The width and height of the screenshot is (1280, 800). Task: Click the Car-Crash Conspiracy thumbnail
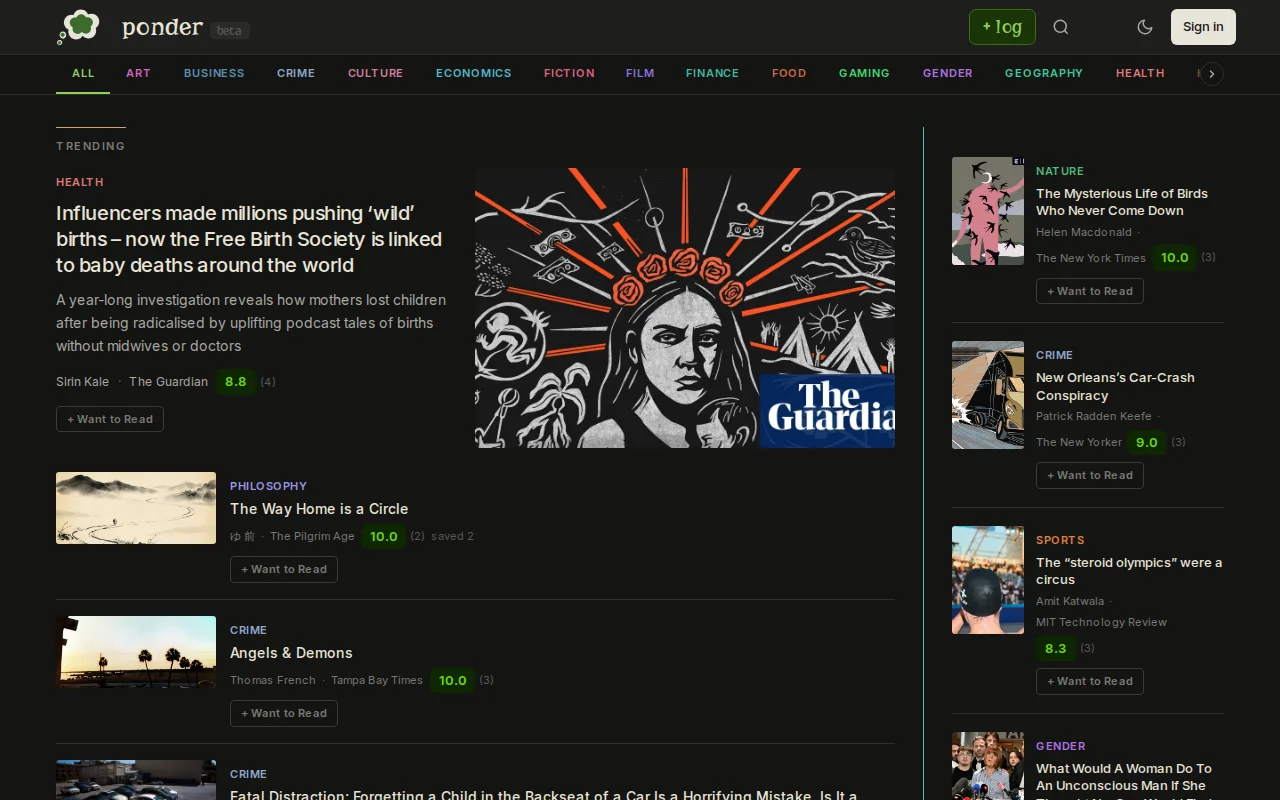point(988,395)
